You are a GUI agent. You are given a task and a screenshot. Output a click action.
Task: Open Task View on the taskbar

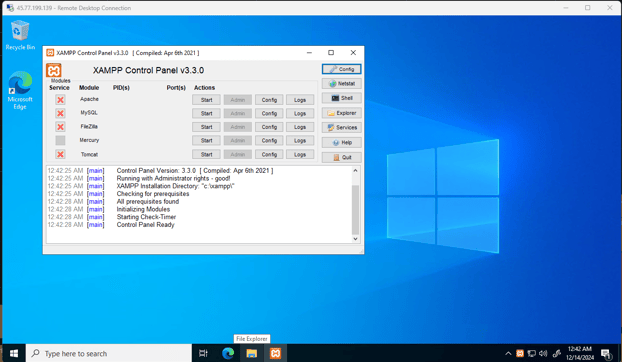pyautogui.click(x=203, y=353)
